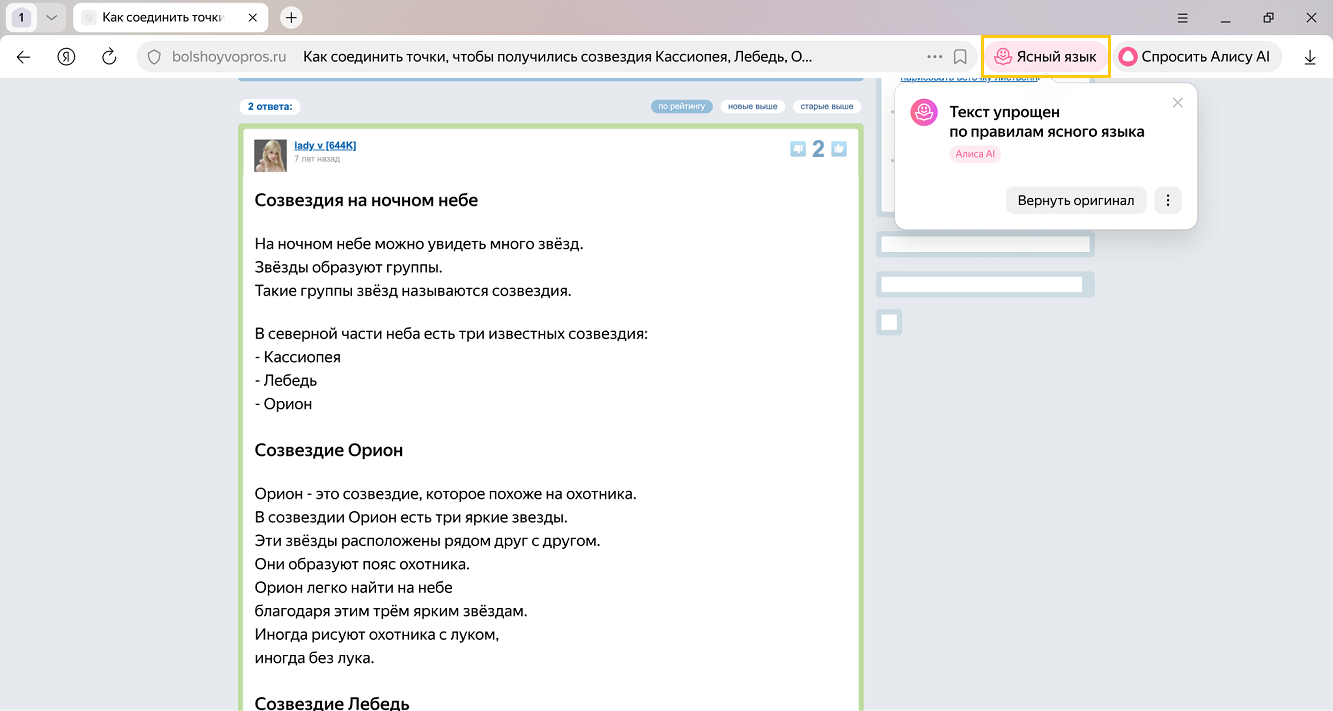This screenshot has height=711, width=1333.
Task: Bookmark this page with the bookmark icon
Action: point(960,57)
